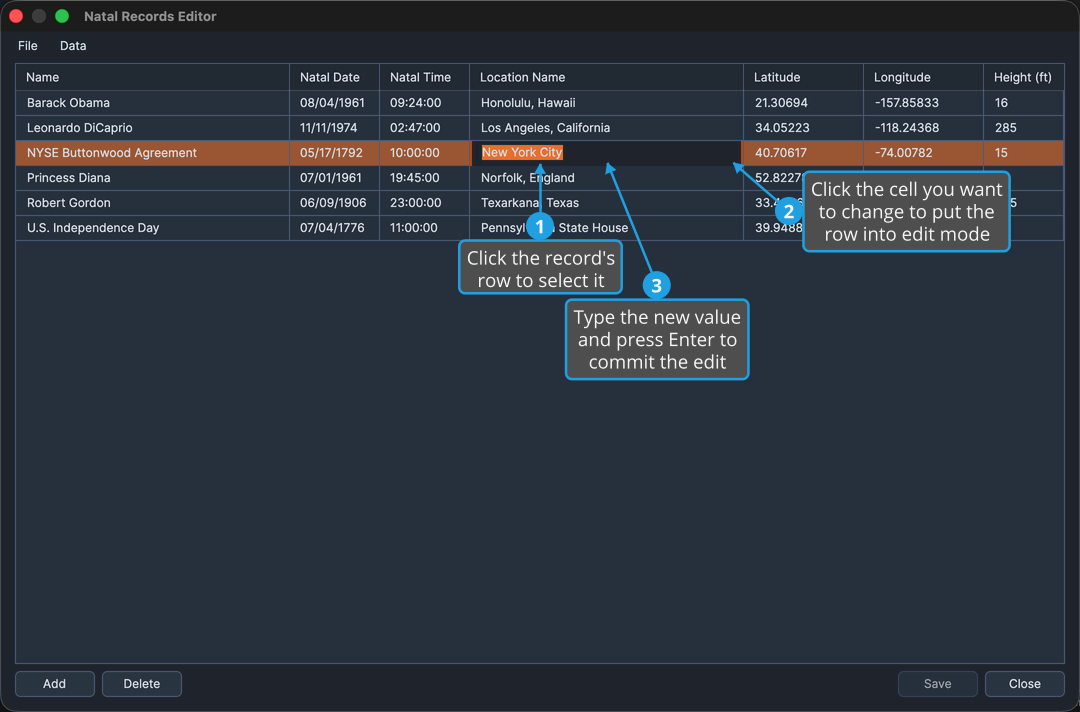This screenshot has width=1080, height=712.
Task: Click natal date 06/09/1906
Action: tap(334, 203)
